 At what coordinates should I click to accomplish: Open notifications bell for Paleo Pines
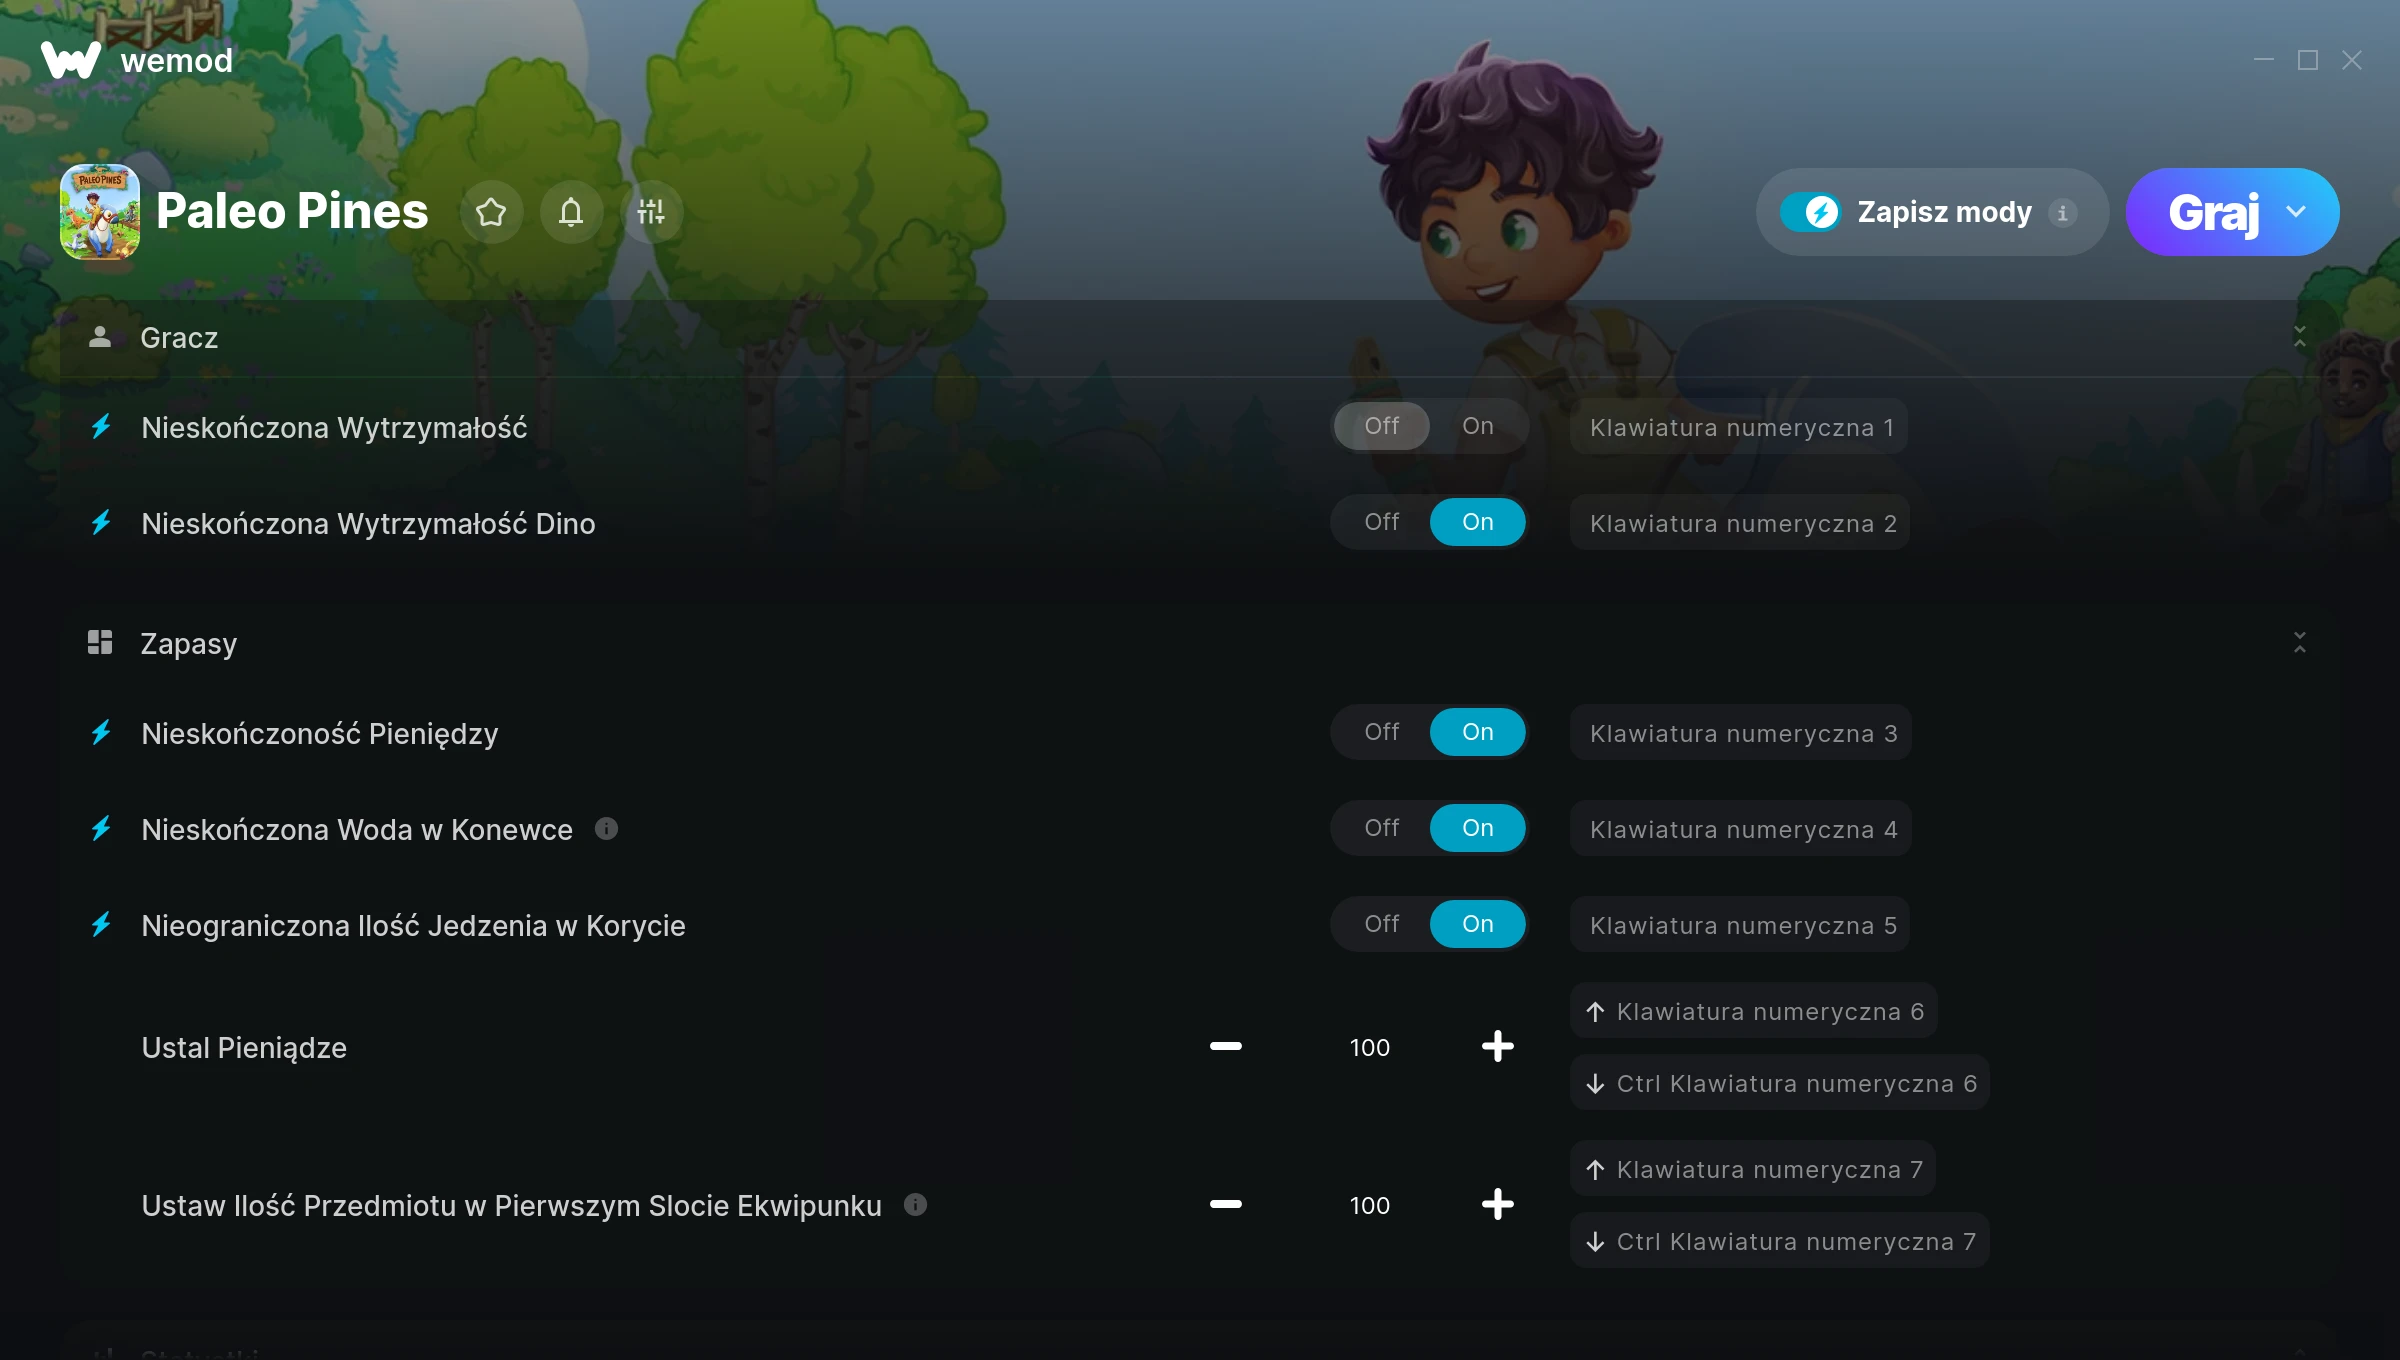click(x=571, y=212)
